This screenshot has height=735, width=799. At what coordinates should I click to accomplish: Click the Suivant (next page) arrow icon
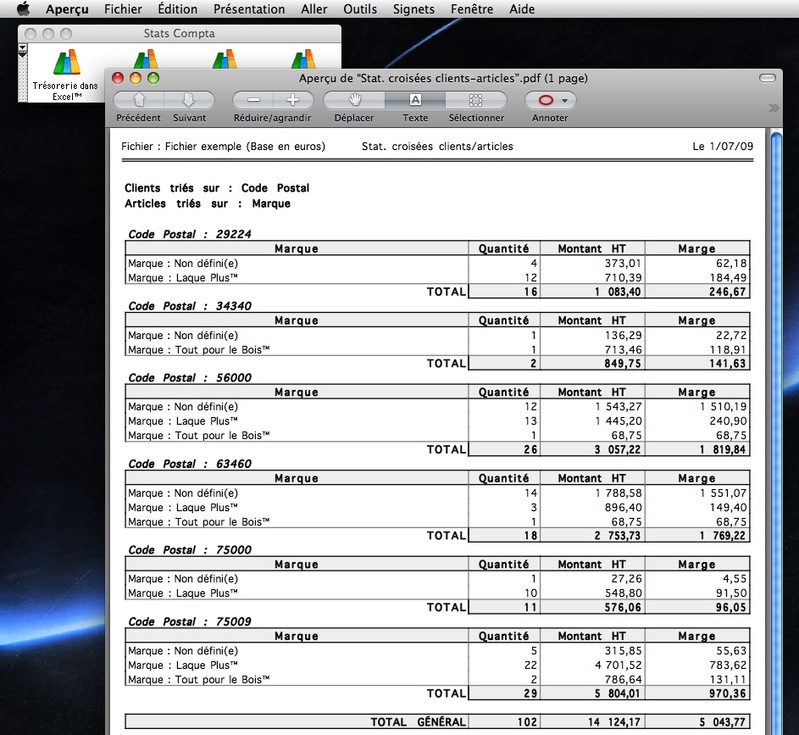189,100
